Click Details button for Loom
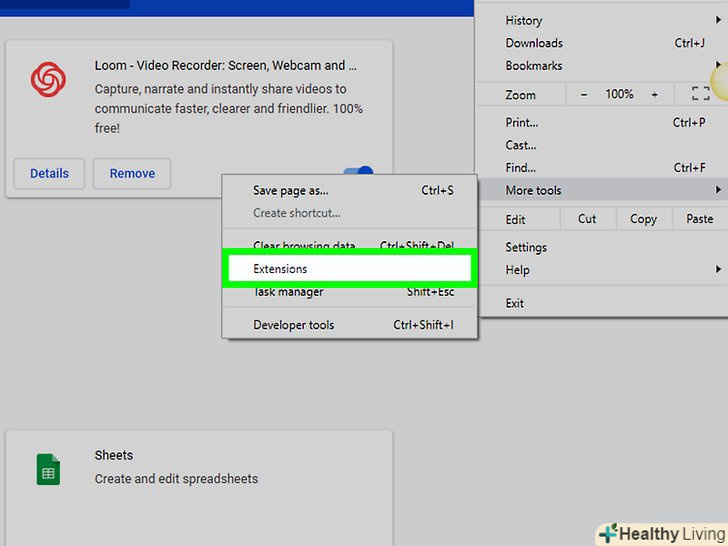Viewport: 728px width, 546px height. (49, 174)
